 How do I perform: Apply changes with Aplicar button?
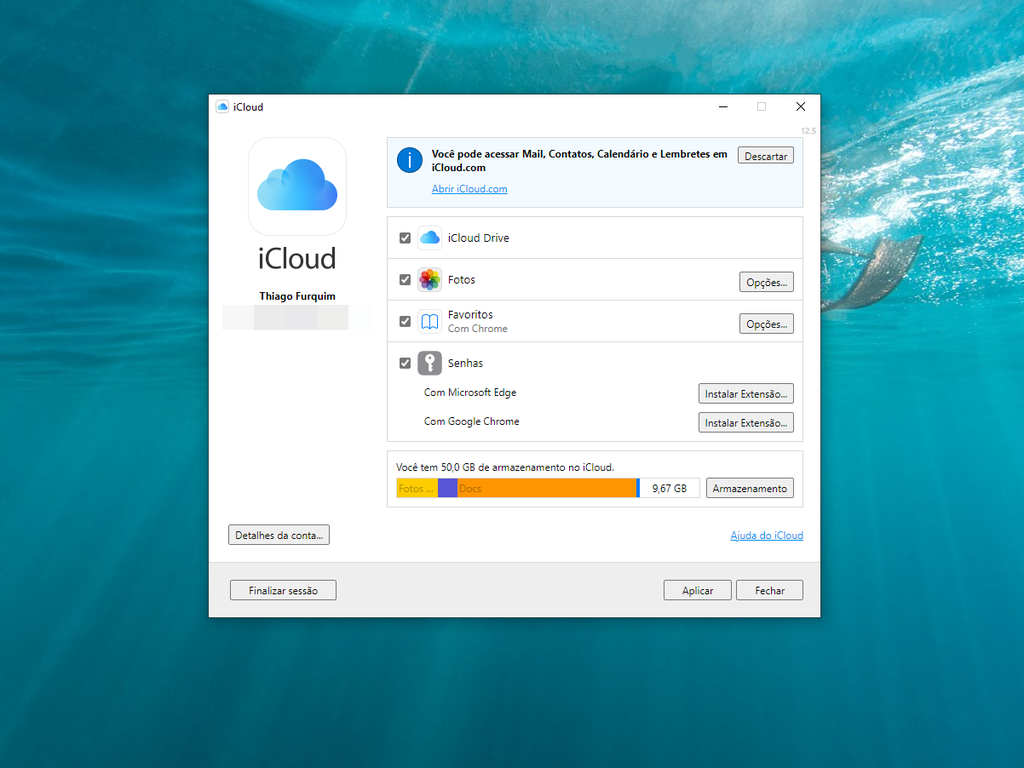697,590
